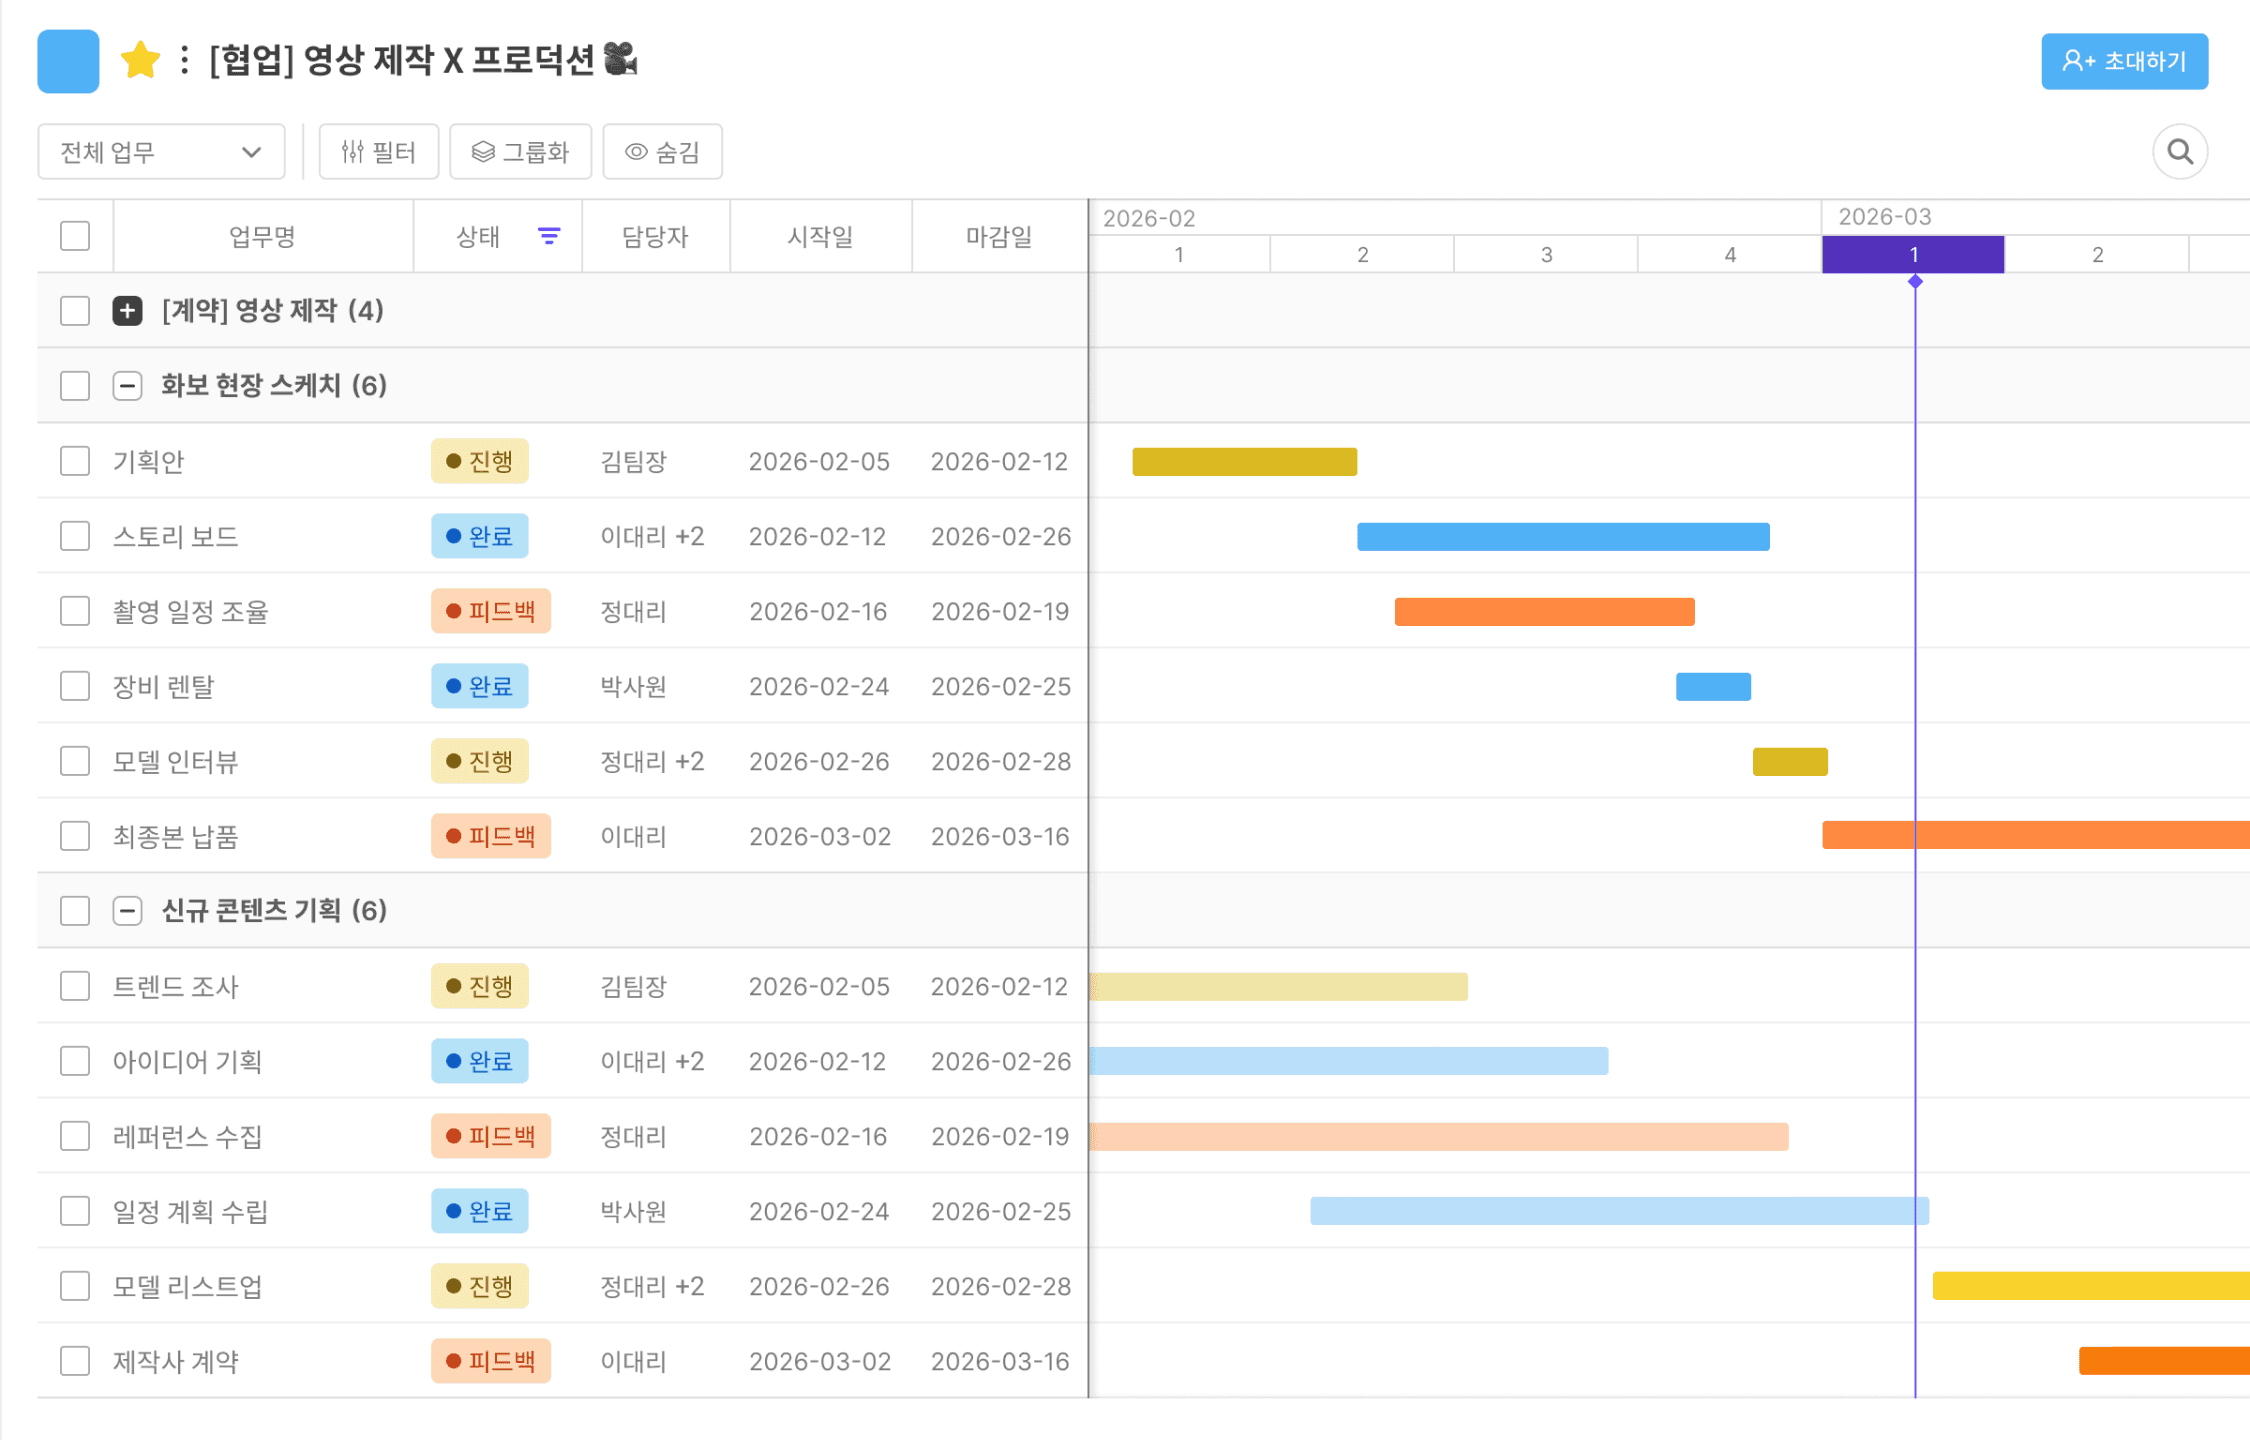The width and height of the screenshot is (2250, 1440).
Task: Select the 제작사 계약 row checkbox
Action: coord(75,1361)
